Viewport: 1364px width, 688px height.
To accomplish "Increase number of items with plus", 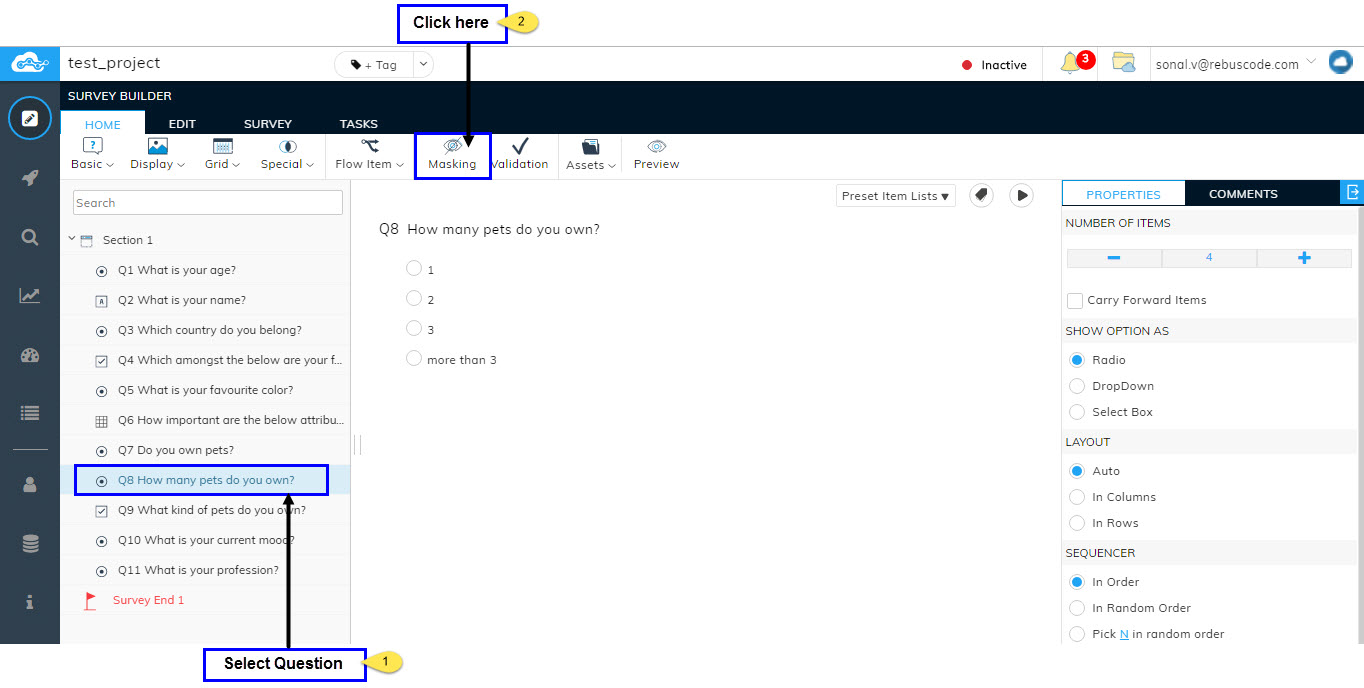I will coord(1304,258).
